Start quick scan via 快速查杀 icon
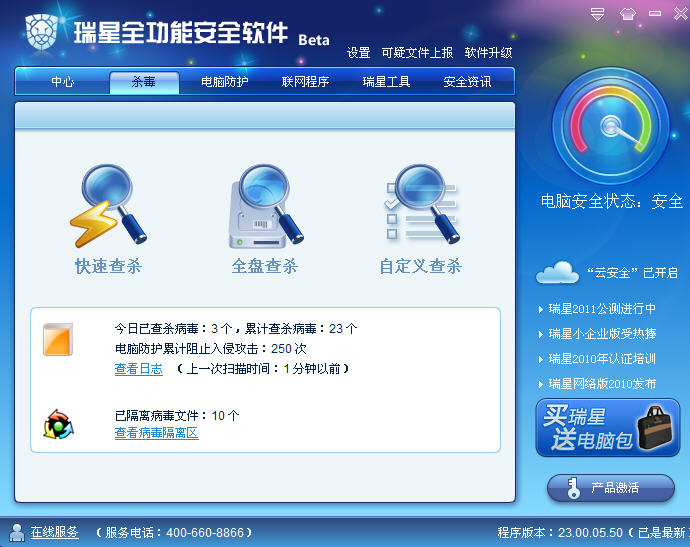The height and width of the screenshot is (547, 690). pyautogui.click(x=108, y=206)
